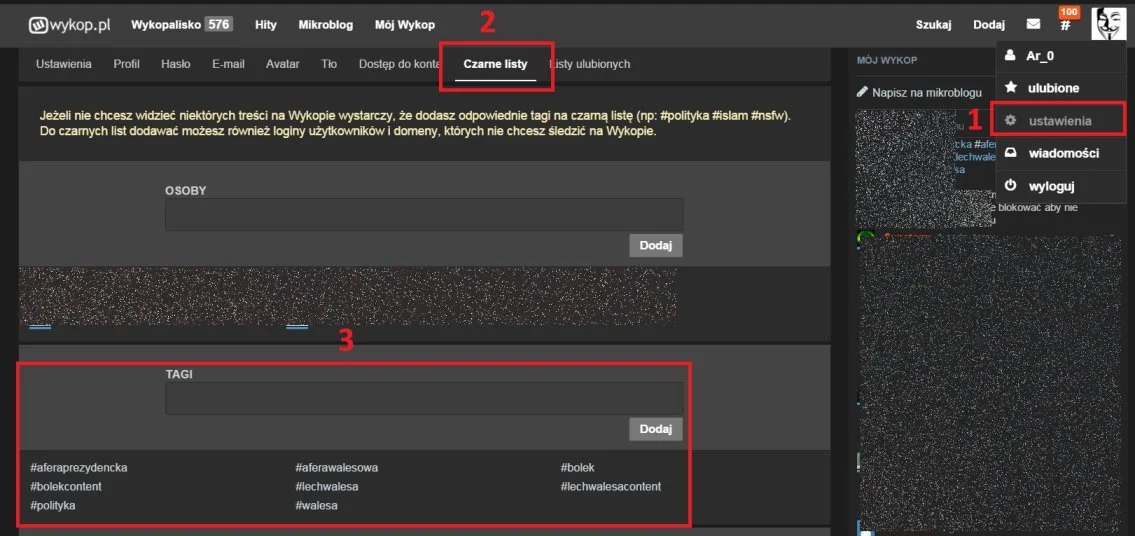Viewport: 1135px width, 536px height.
Task: Open the Hasło settings tab
Action: (176, 64)
